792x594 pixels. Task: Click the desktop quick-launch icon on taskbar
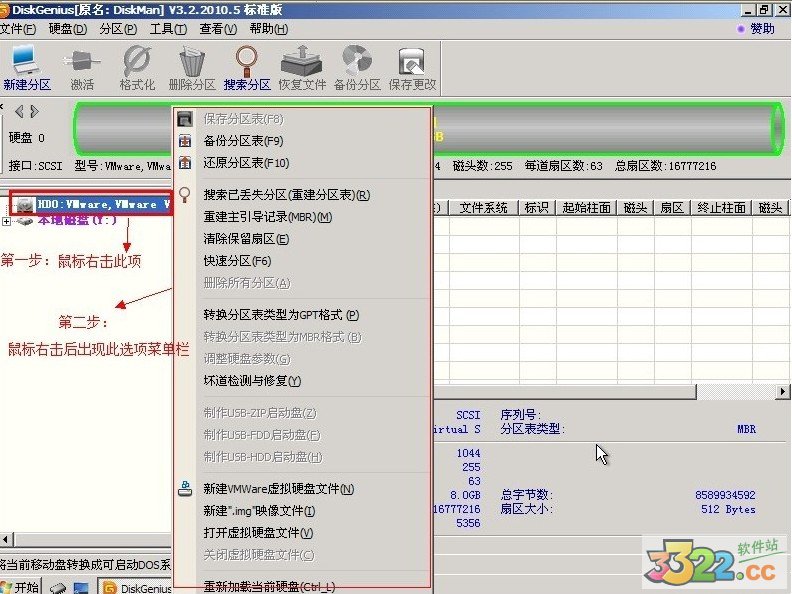(x=81, y=588)
